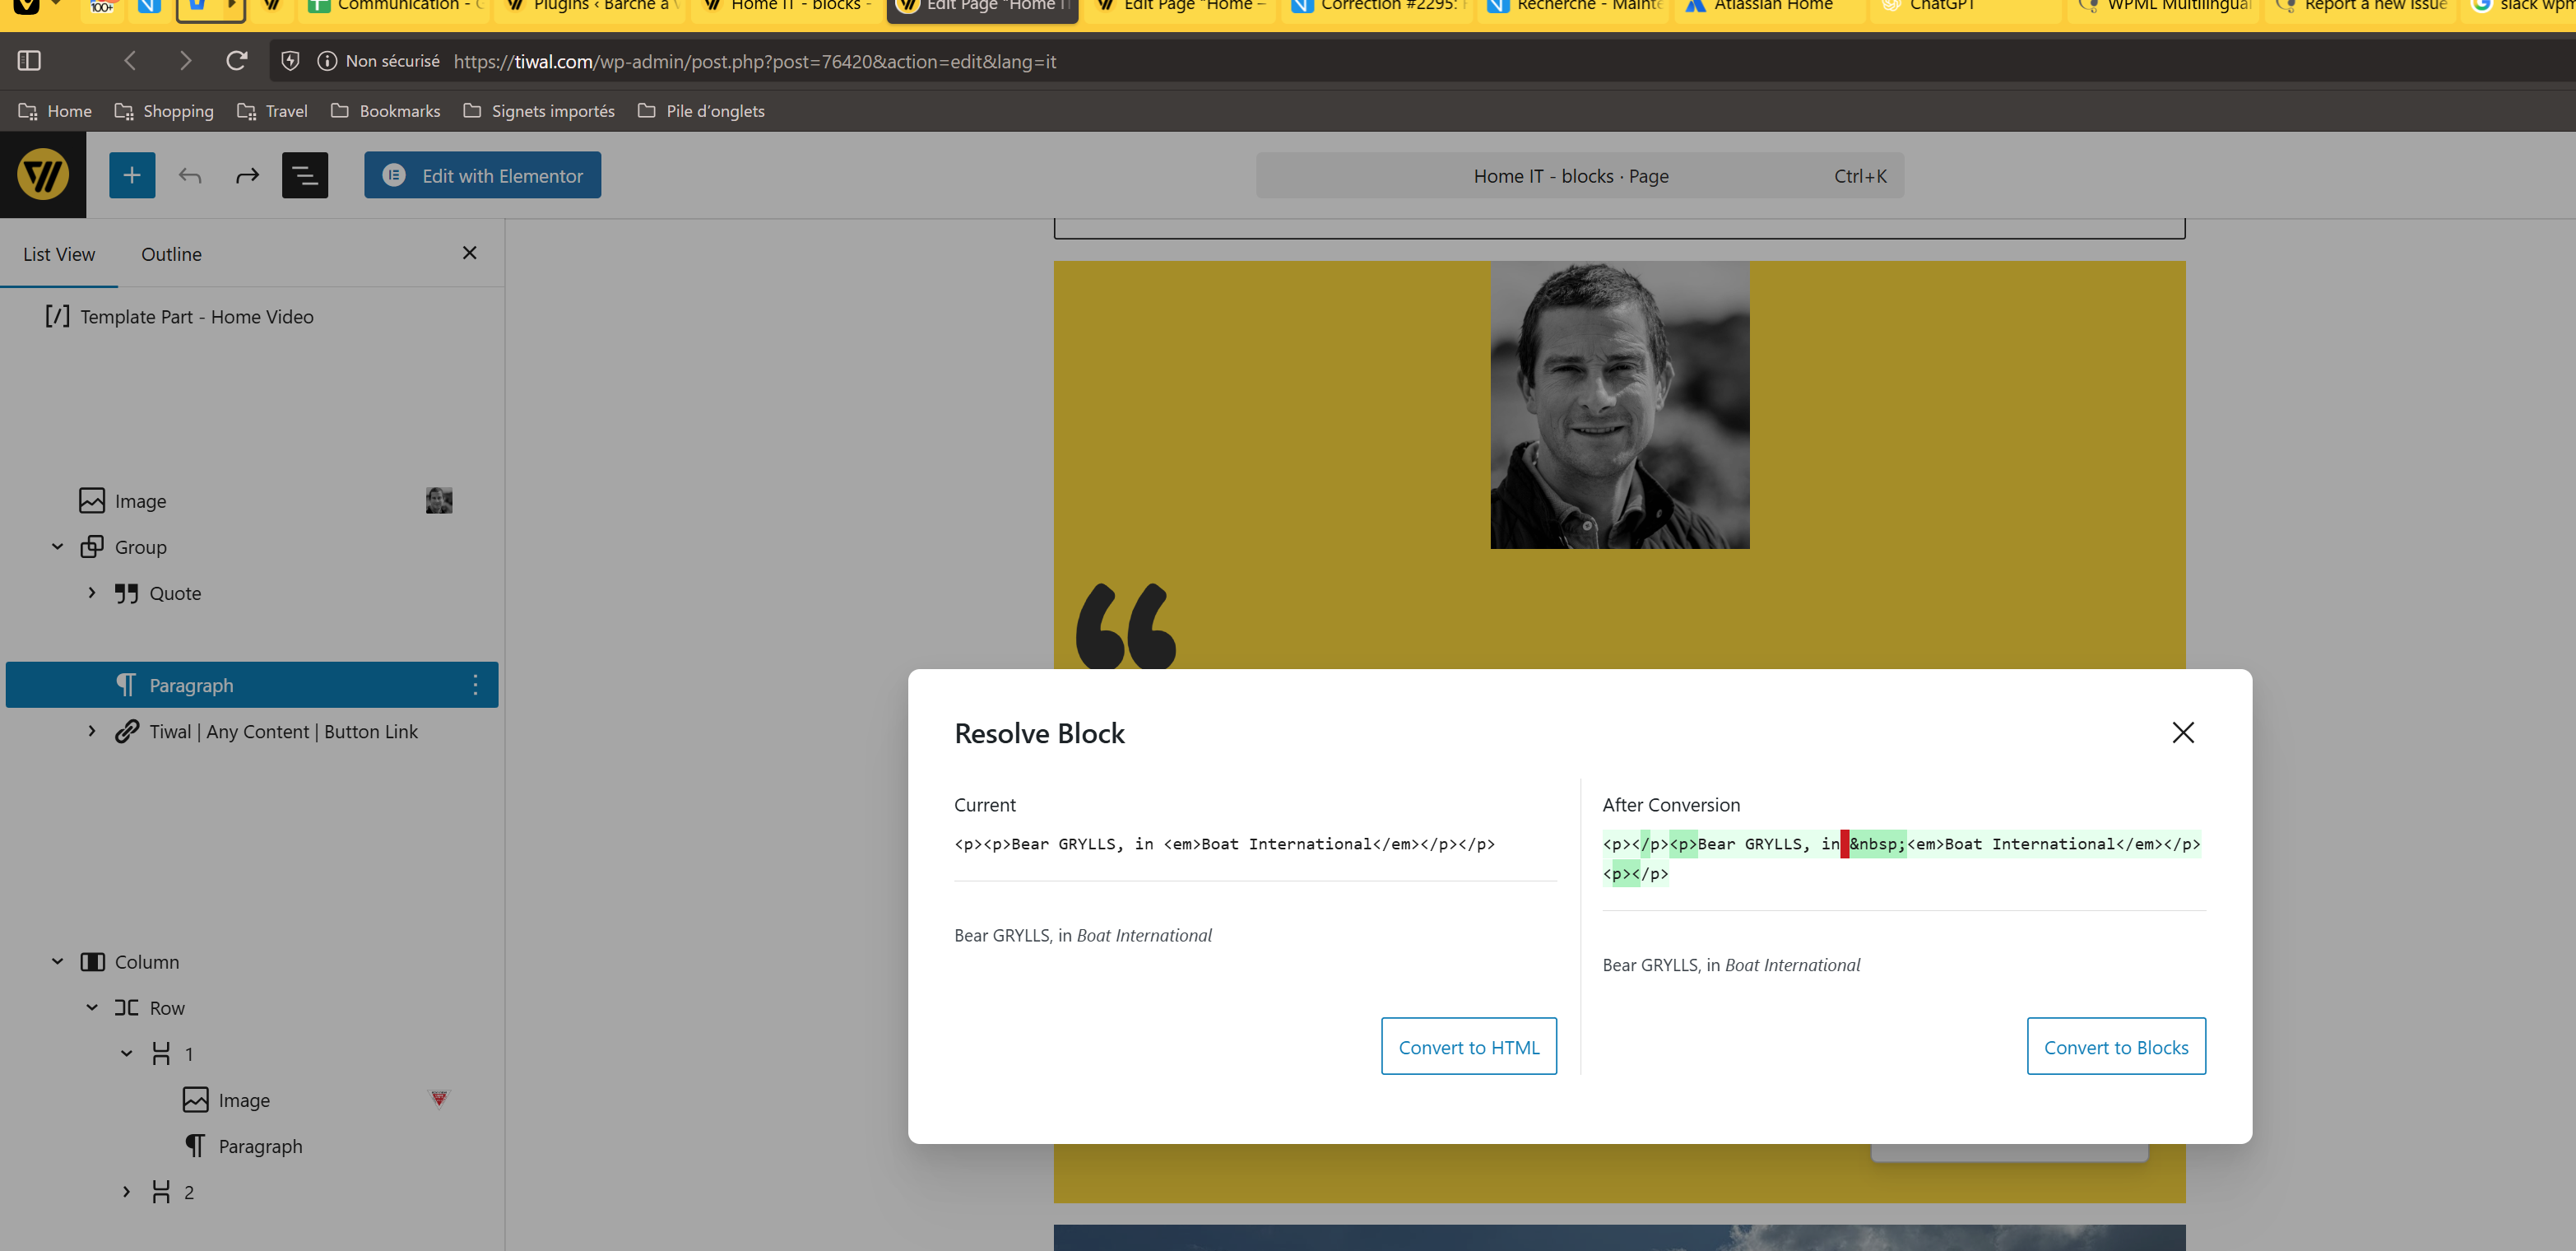Screen dimensions: 2576x1251
Task: Reload the browser page
Action: [x=236, y=61]
